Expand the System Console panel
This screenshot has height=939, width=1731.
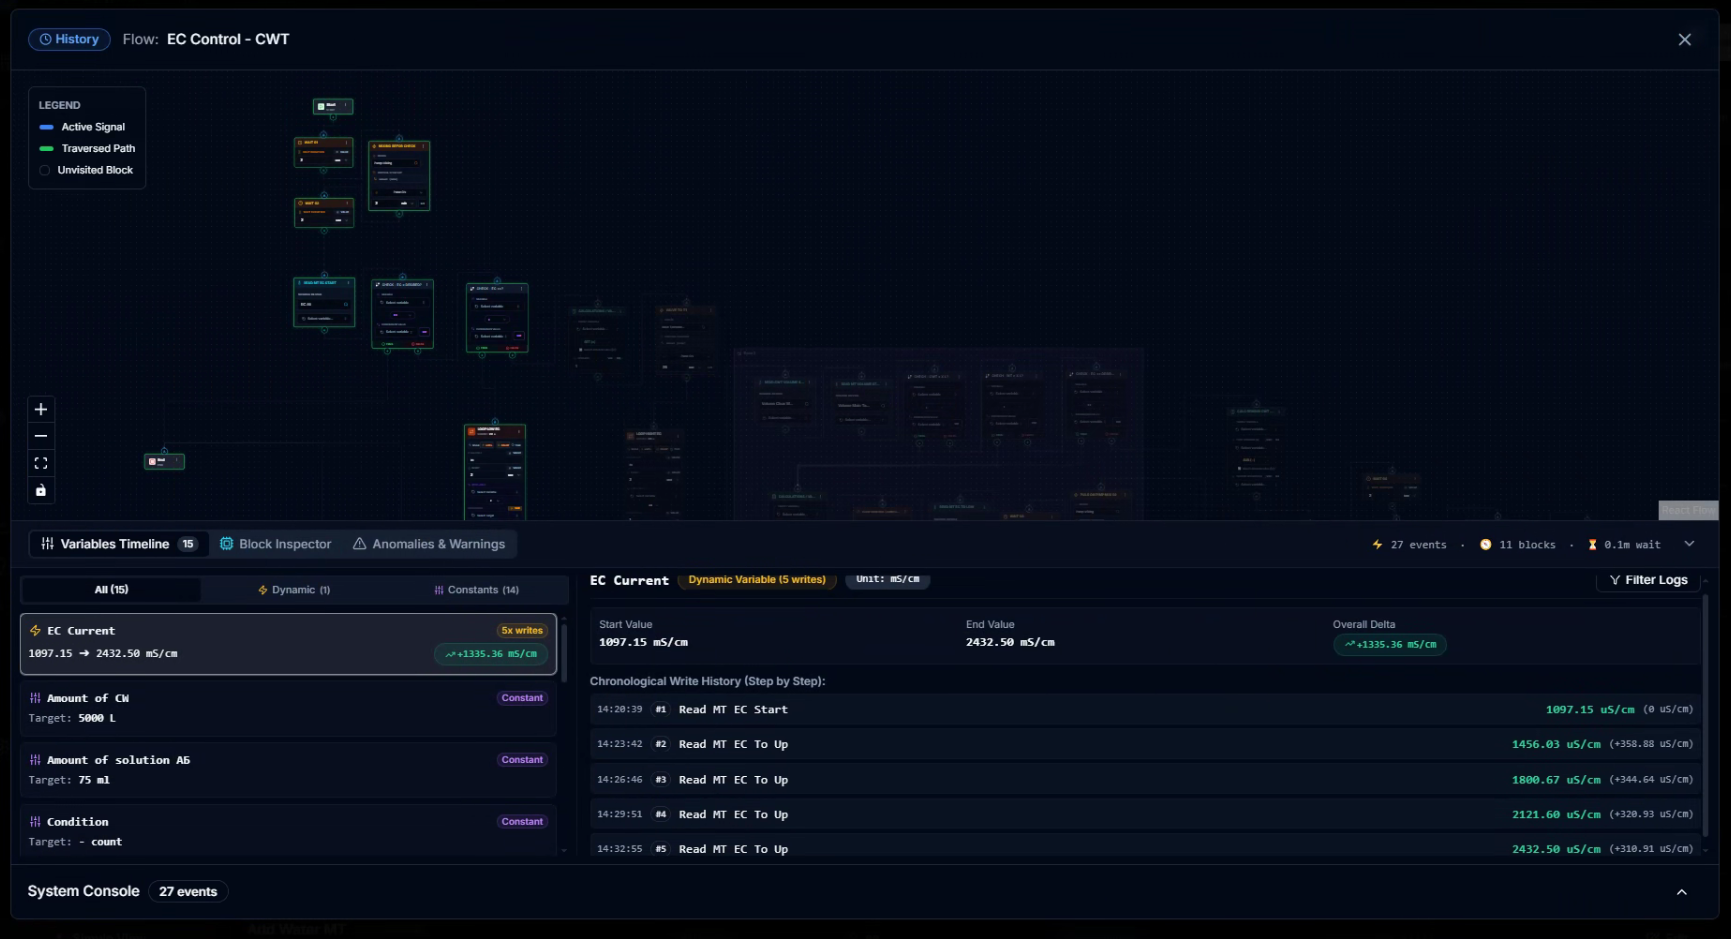(1681, 892)
